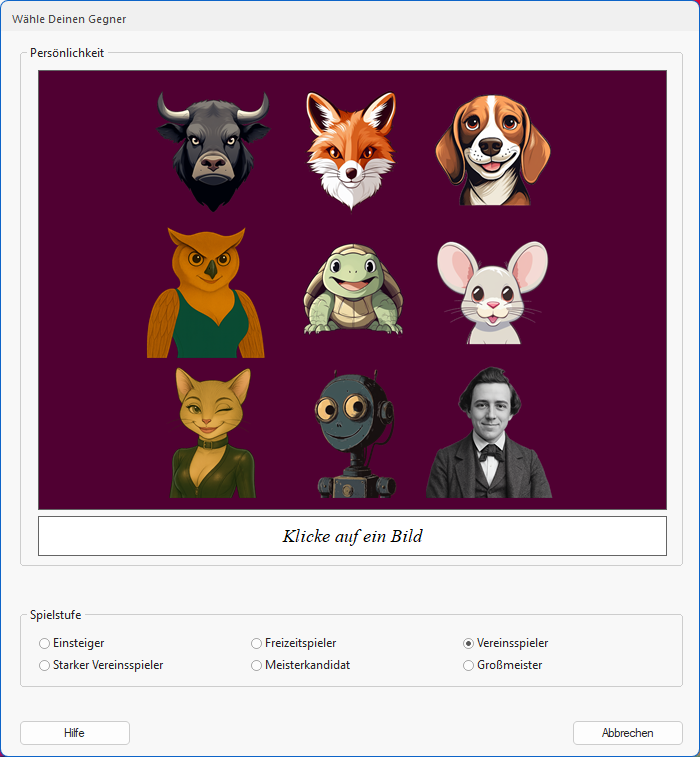Select the winking cat opponent

click(x=211, y=432)
